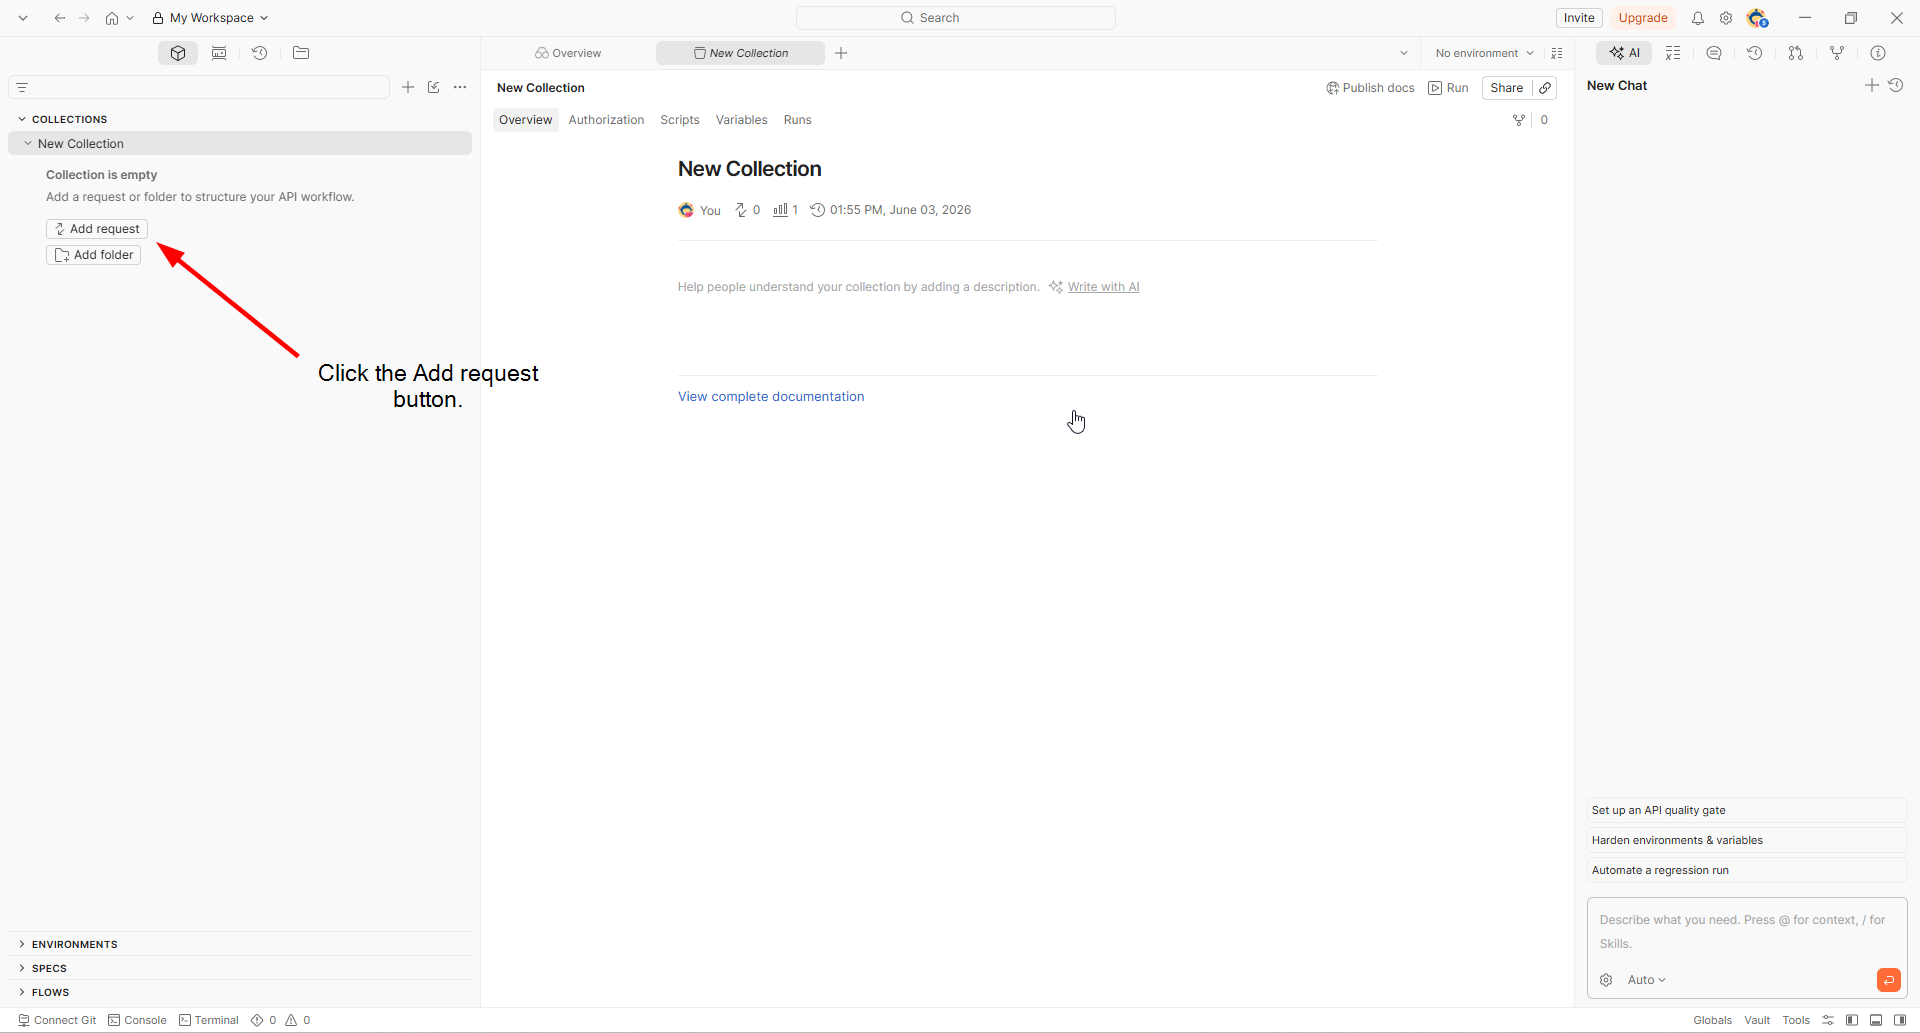1920x1033 pixels.
Task: Switch to the Scripts tab
Action: [680, 120]
